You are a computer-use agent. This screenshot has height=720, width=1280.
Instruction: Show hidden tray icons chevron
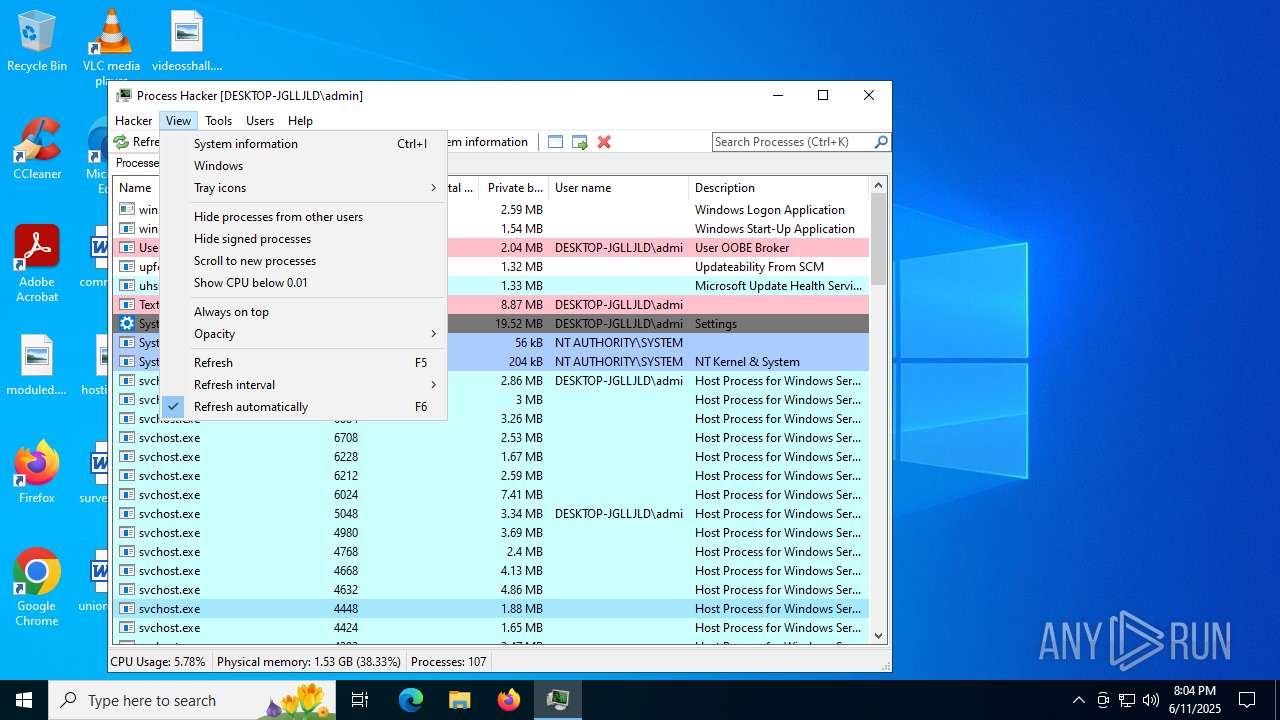pyautogui.click(x=1078, y=700)
